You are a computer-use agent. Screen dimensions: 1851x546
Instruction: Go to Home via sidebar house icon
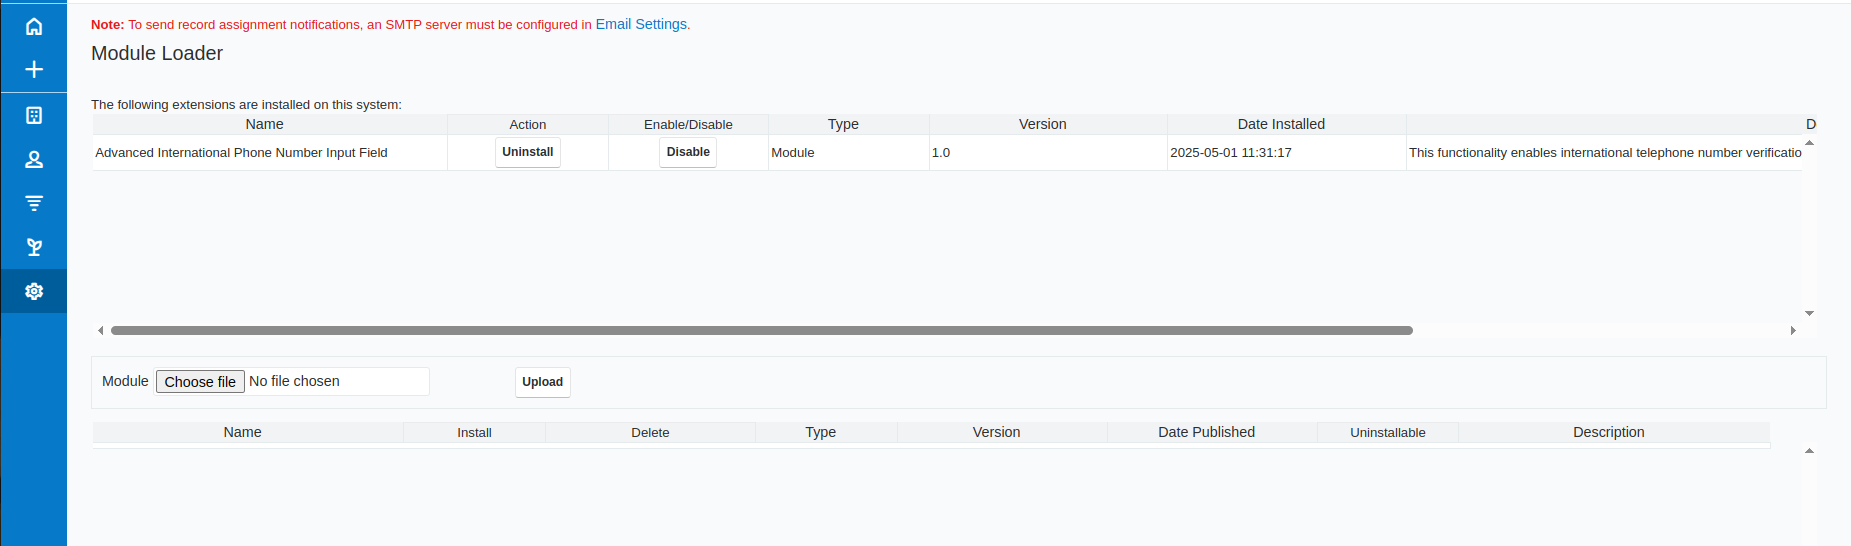pyautogui.click(x=34, y=26)
